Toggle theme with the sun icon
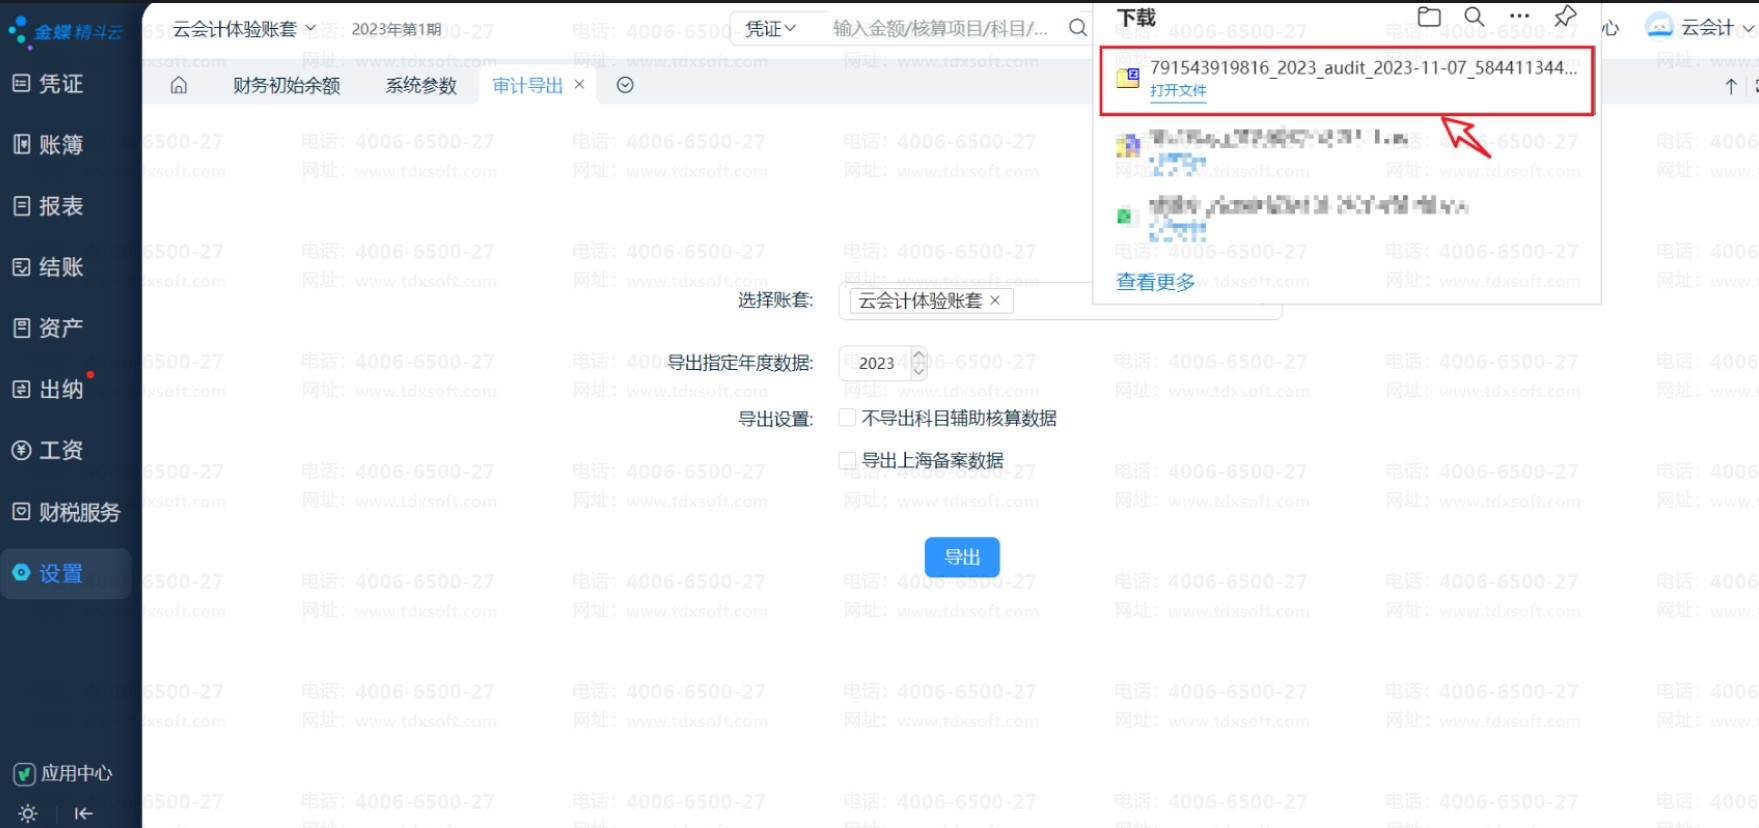 [x=28, y=813]
